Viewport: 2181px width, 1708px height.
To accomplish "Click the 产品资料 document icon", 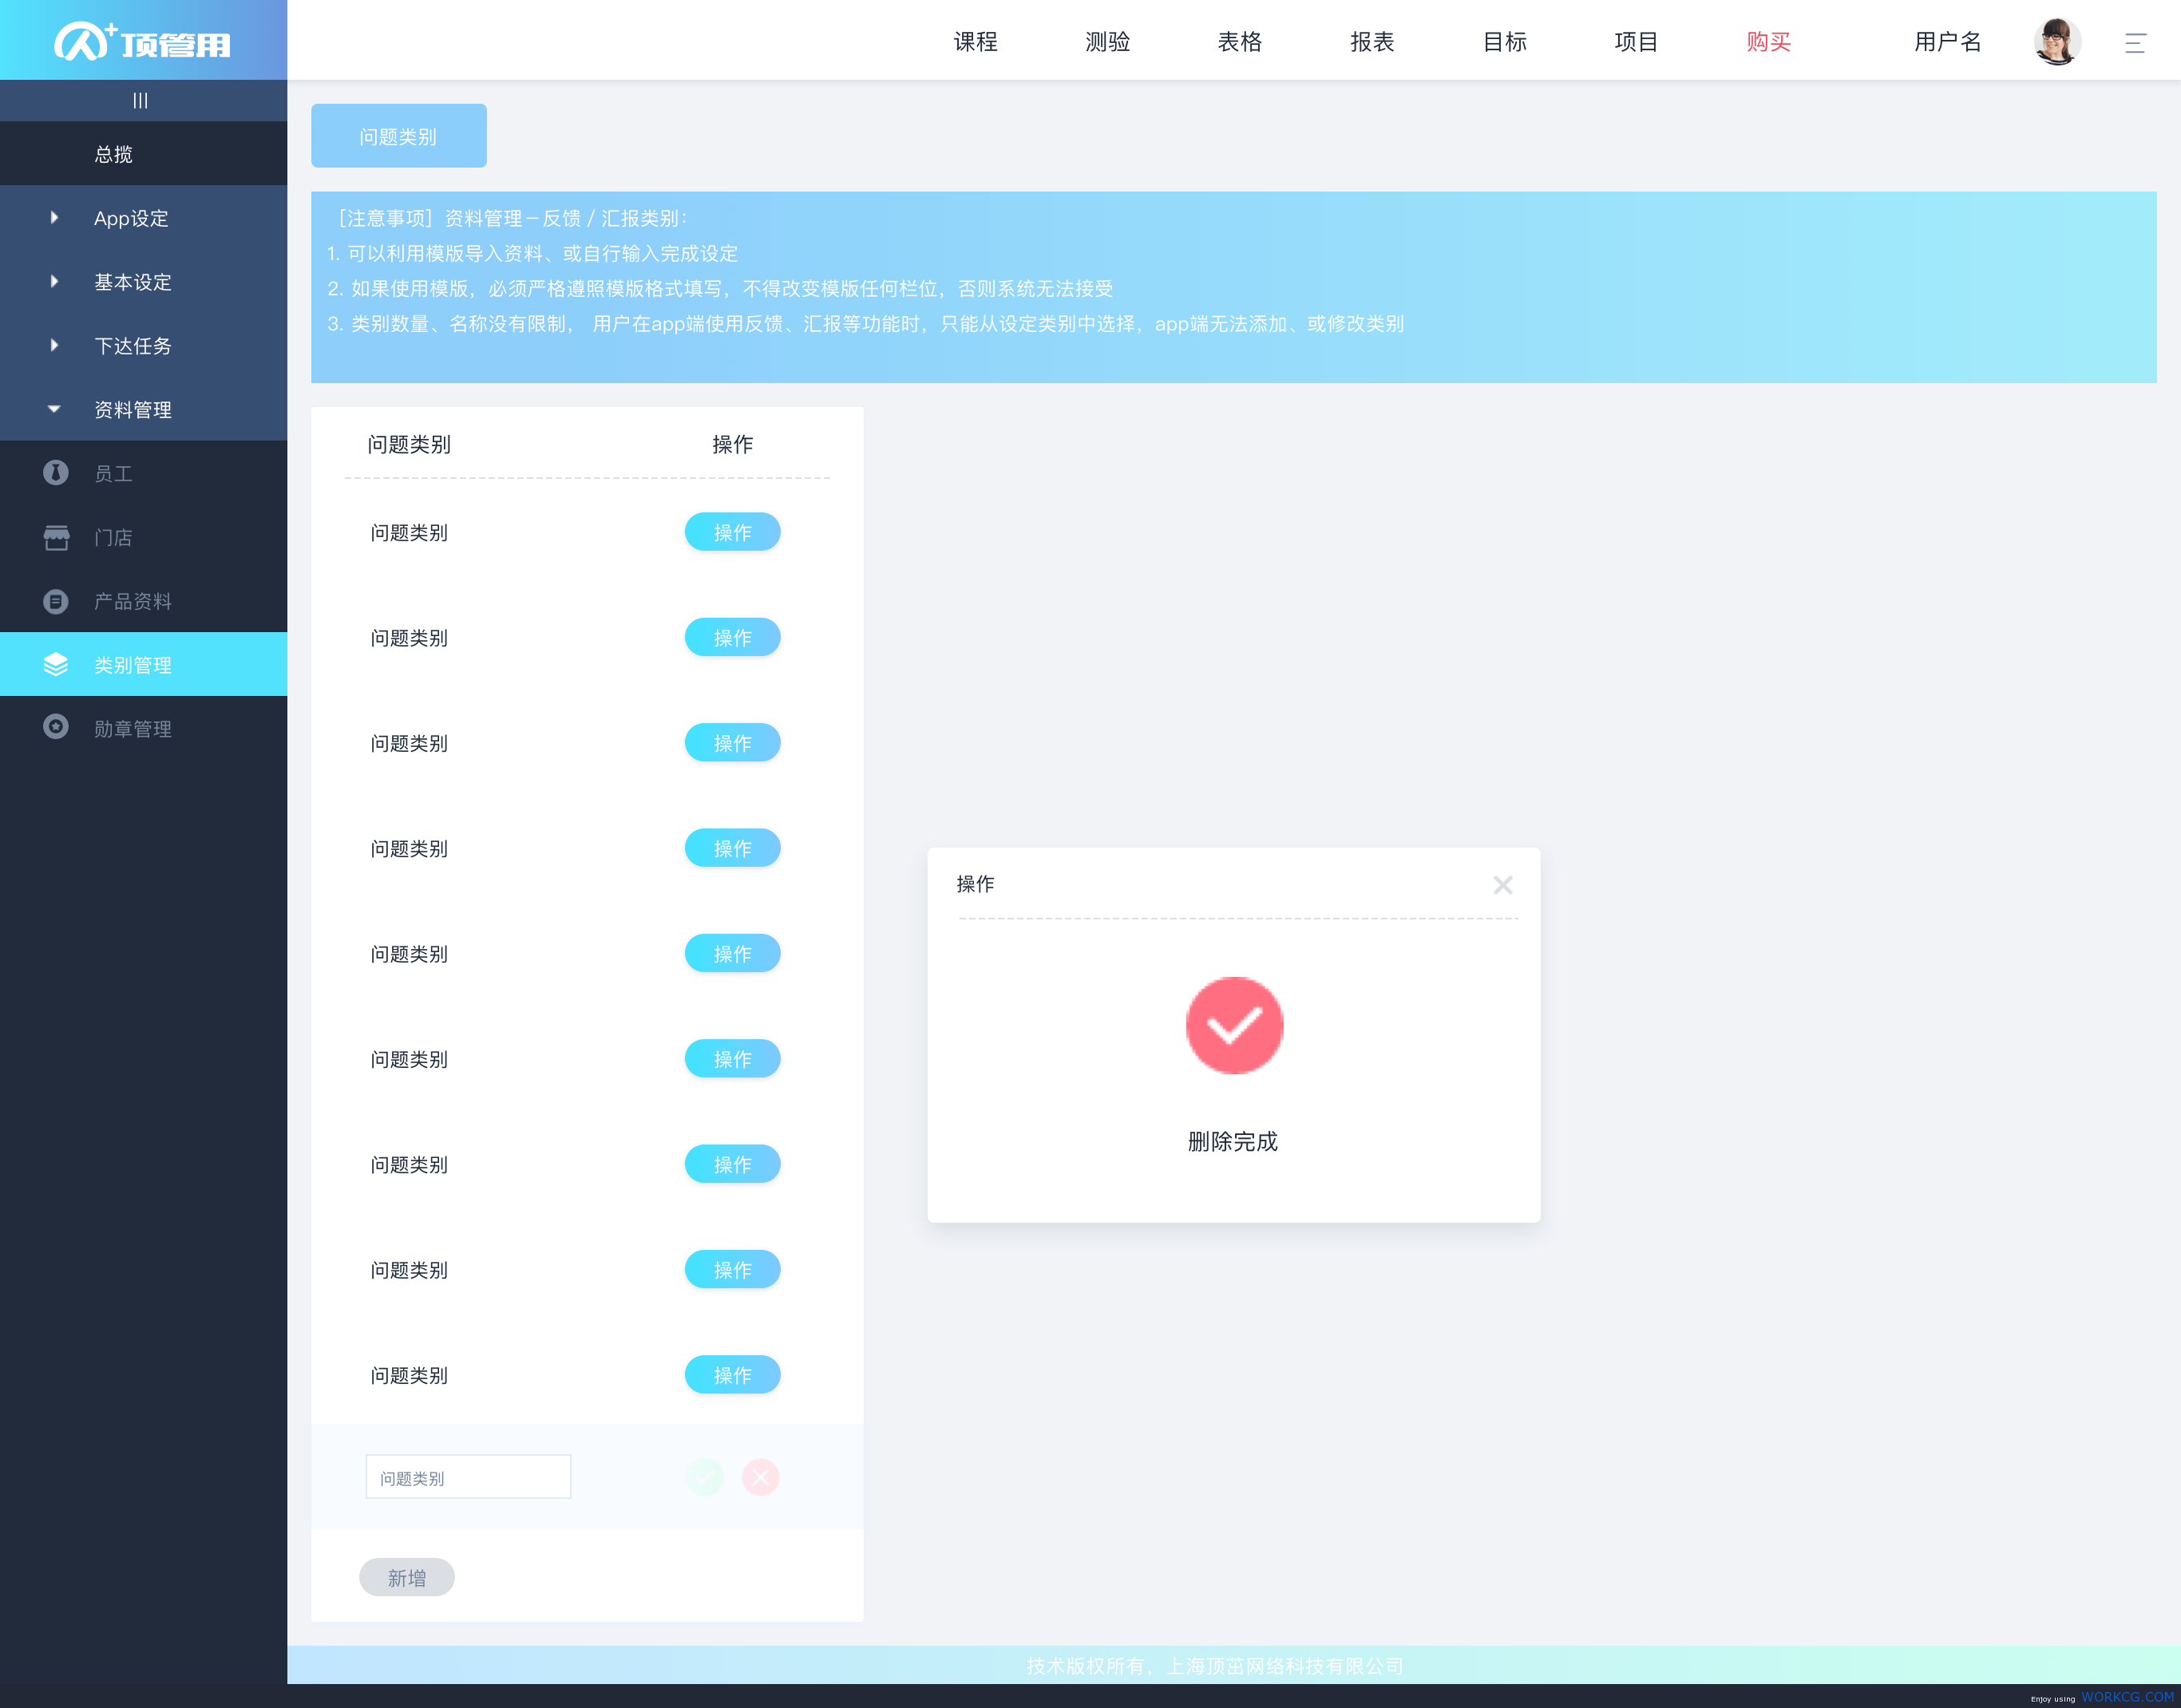I will (x=56, y=601).
